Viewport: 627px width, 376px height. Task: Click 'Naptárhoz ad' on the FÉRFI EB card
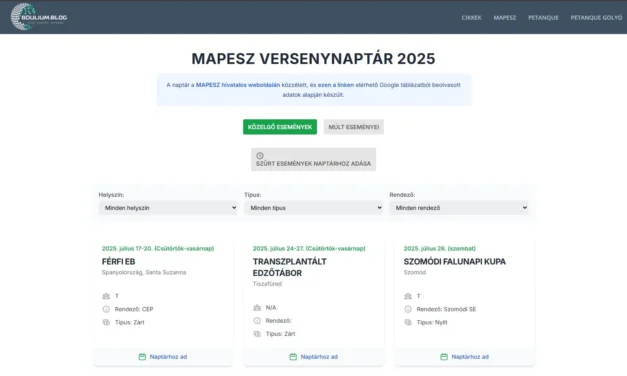point(162,357)
